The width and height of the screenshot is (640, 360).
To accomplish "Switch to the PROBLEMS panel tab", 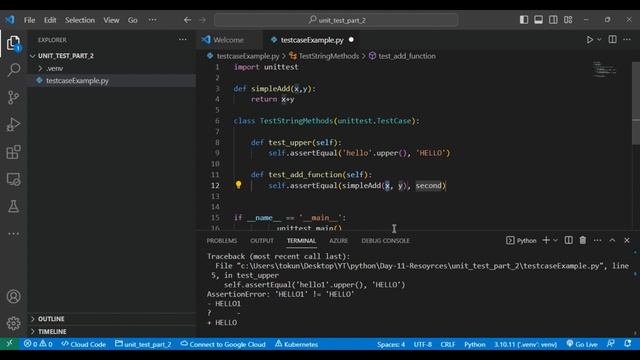I will (222, 240).
